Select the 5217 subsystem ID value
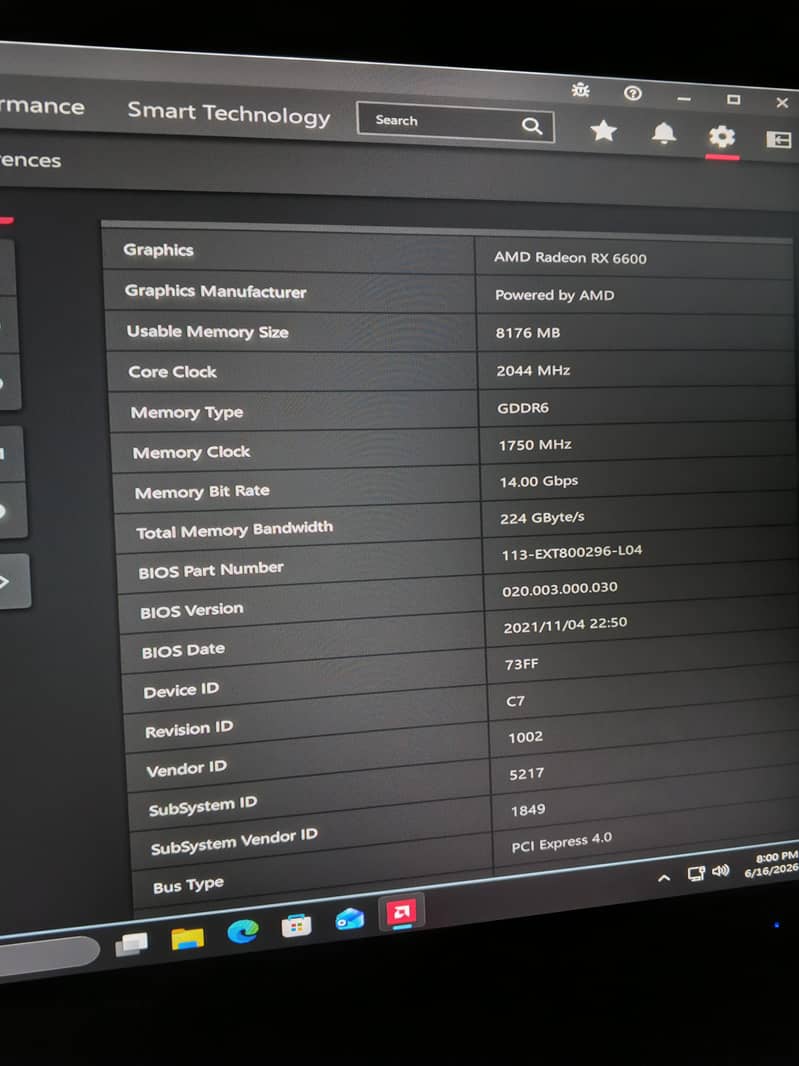Image resolution: width=799 pixels, height=1066 pixels. pyautogui.click(x=526, y=773)
